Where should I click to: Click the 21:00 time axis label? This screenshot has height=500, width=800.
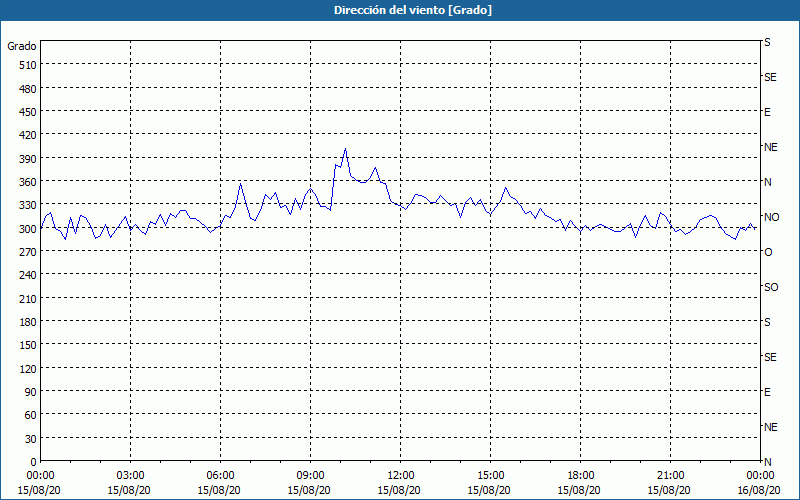tap(670, 476)
